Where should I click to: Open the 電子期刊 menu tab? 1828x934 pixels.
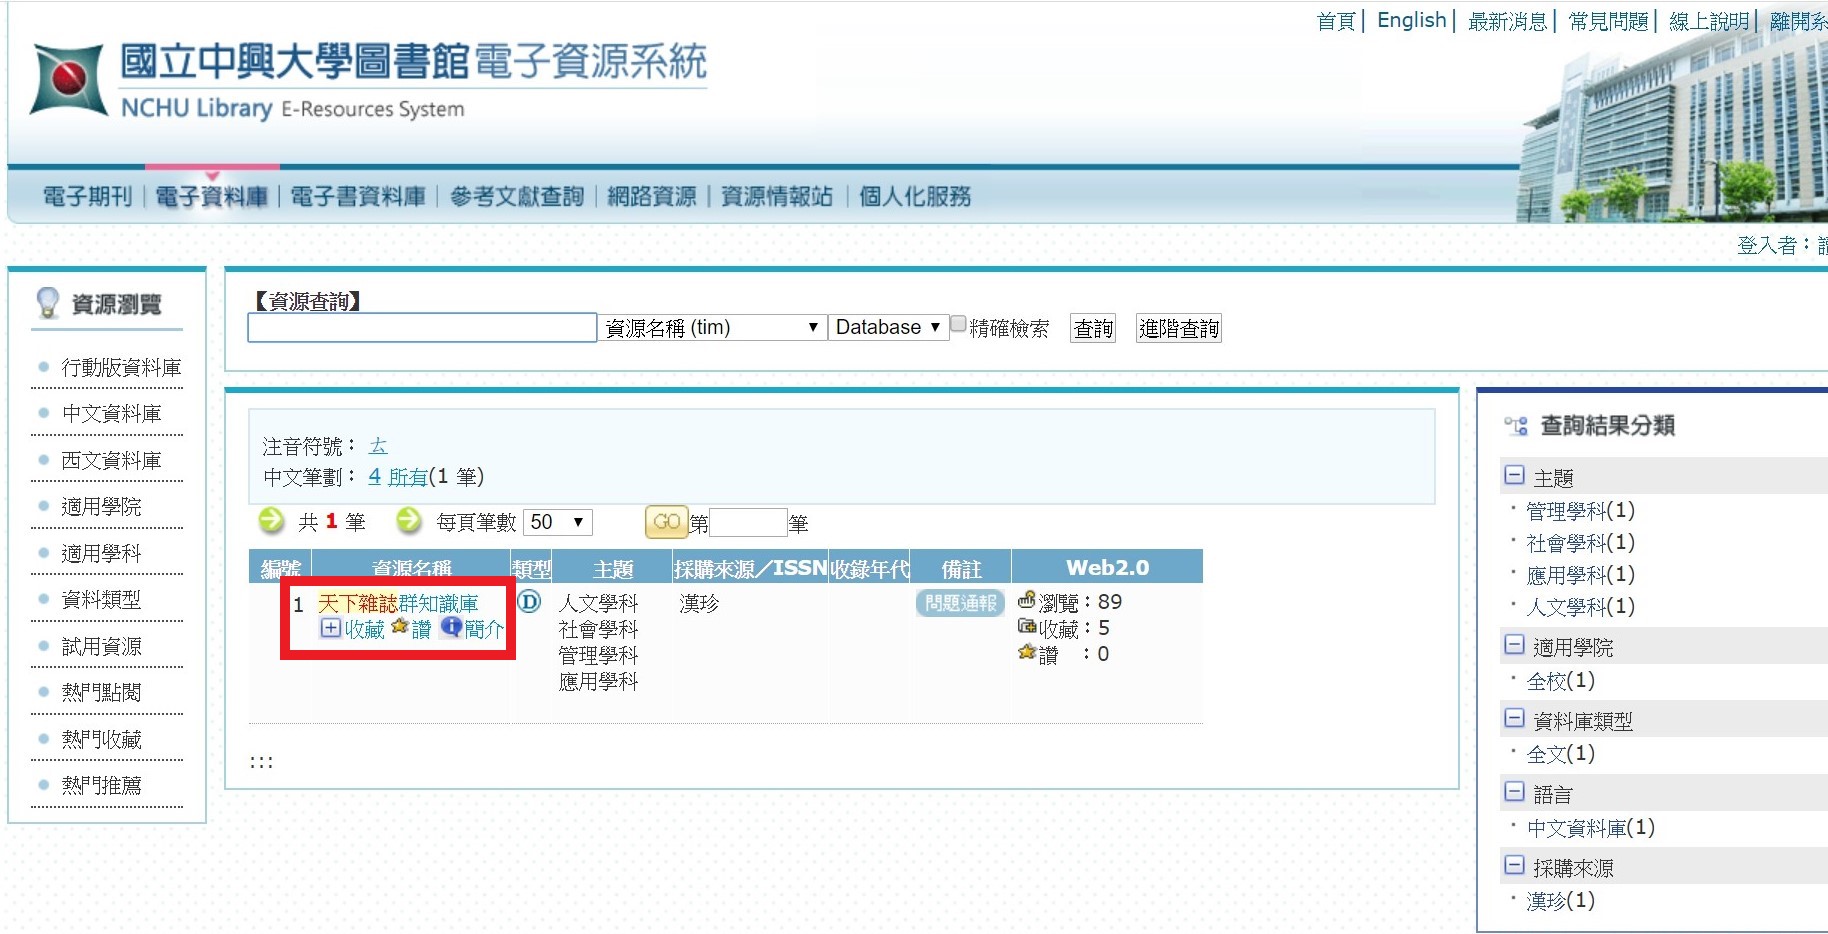(x=87, y=196)
